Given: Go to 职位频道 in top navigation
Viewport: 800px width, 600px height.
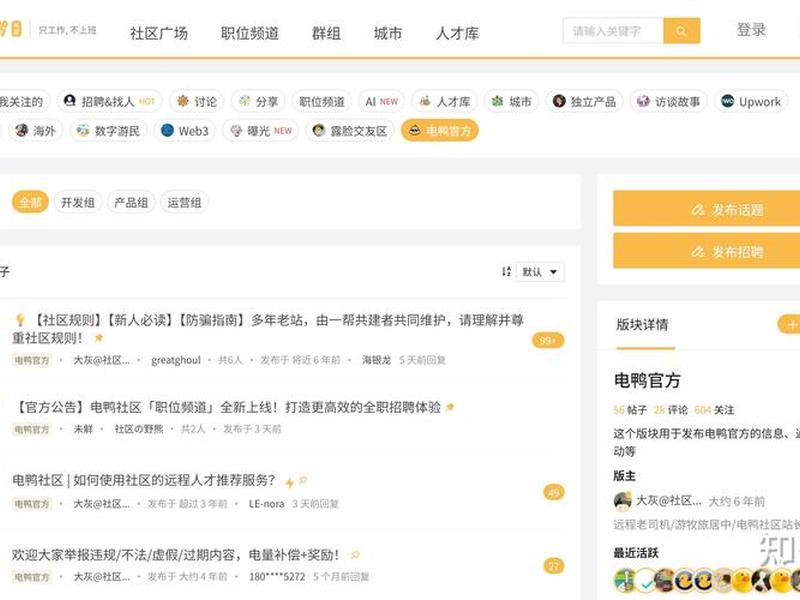Looking at the screenshot, I should click(250, 33).
